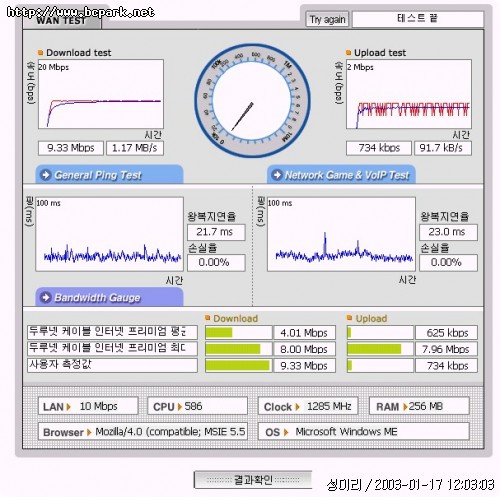Click the 1.17 MB/s download field
The image size is (500, 497).
tap(135, 148)
